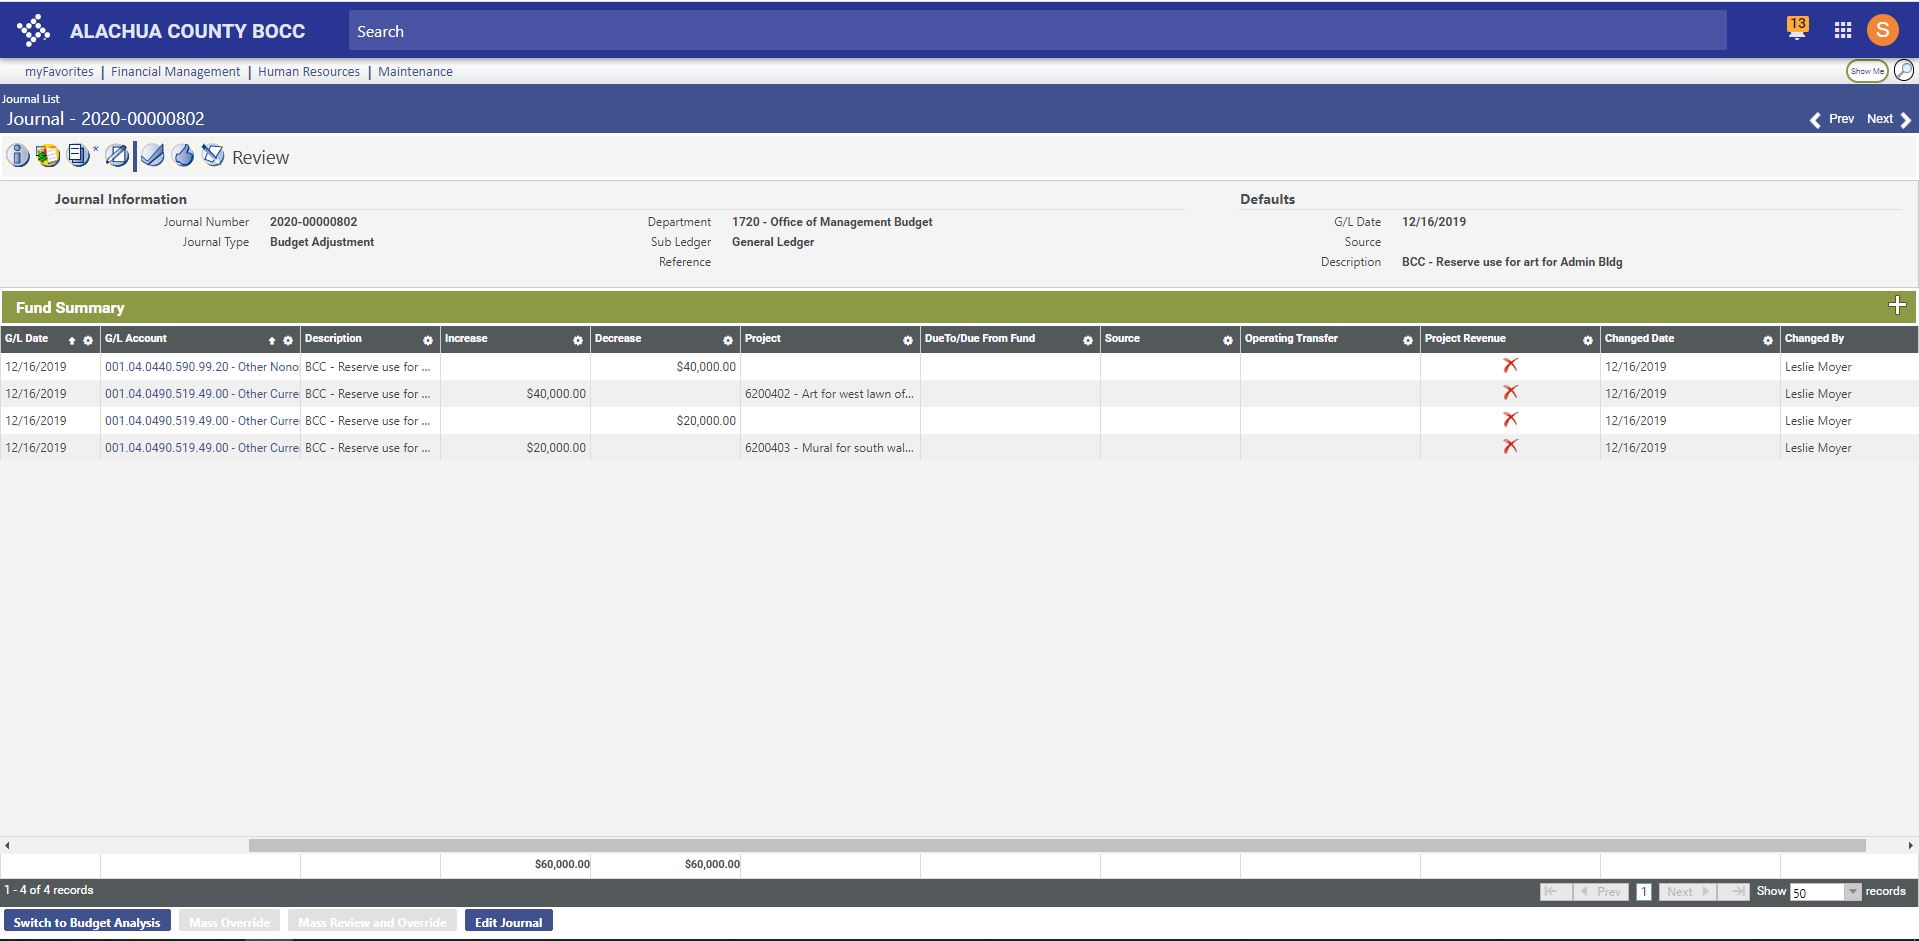Click the top Search input field
The width and height of the screenshot is (1919, 941).
tap(1037, 31)
